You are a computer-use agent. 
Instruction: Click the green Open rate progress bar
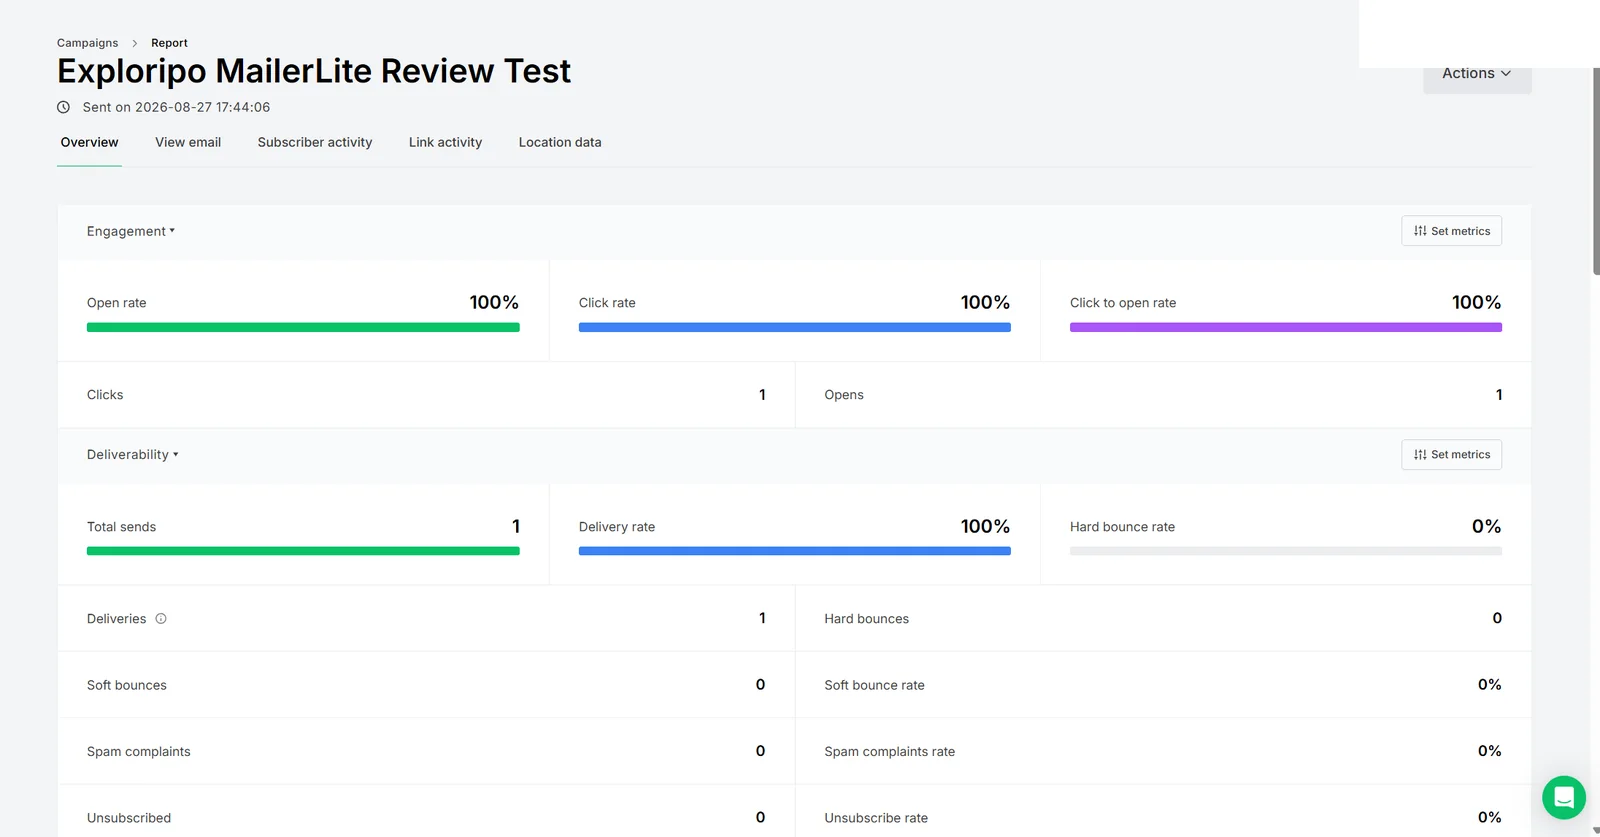(303, 327)
